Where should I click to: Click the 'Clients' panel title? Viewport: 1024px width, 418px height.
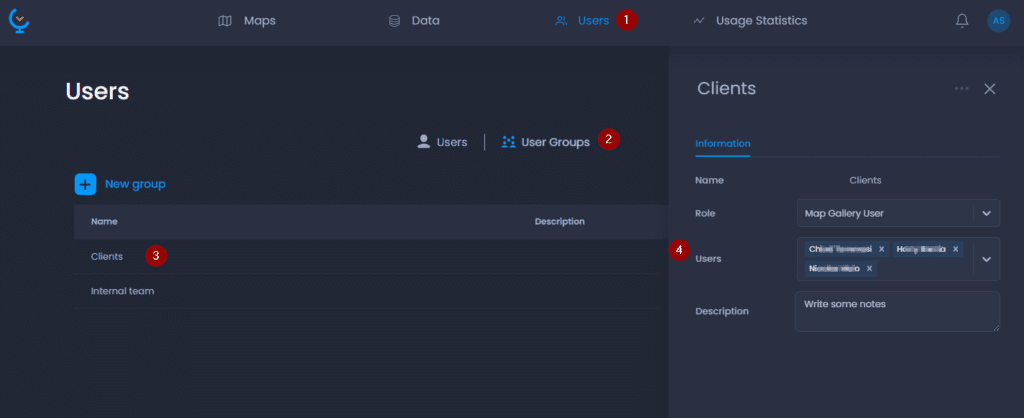[x=727, y=89]
